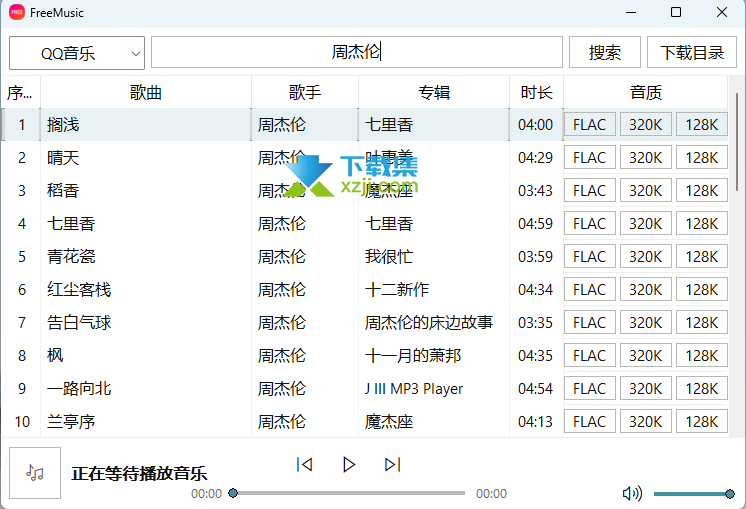Image resolution: width=746 pixels, height=509 pixels.
Task: Click album J III MP3 Player
Action: (x=413, y=389)
